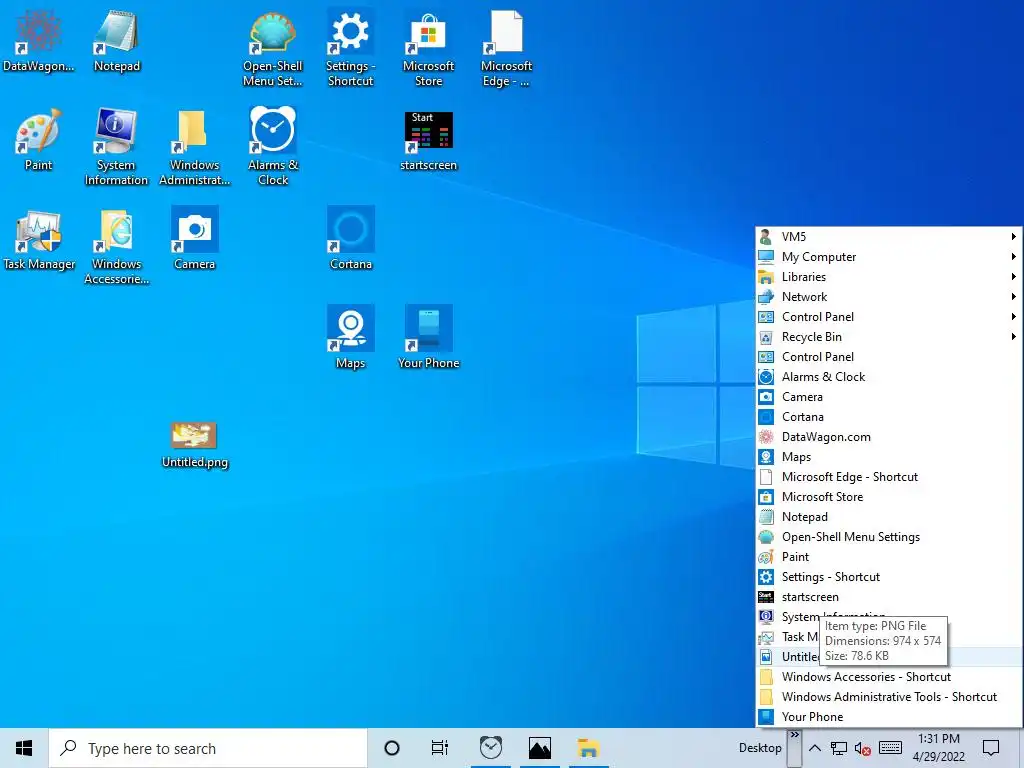
Task: Select the Cortana desktop icon
Action: [351, 238]
